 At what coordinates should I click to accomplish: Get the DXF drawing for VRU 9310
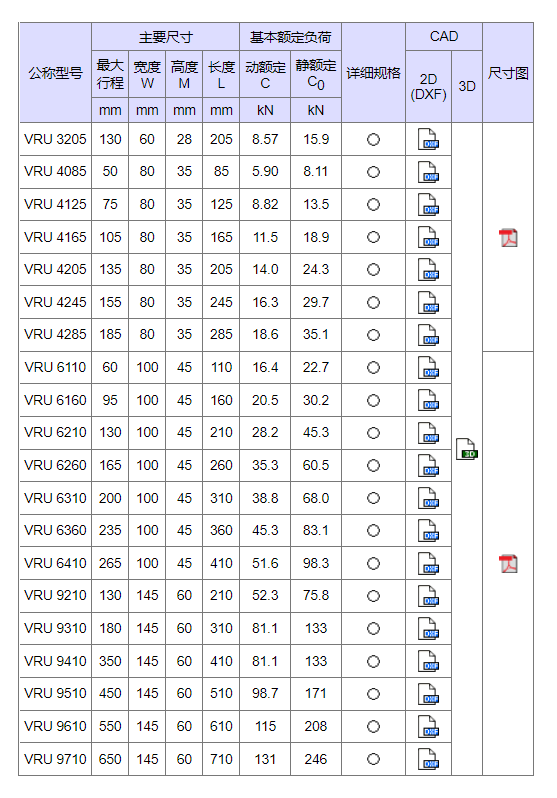pos(428,629)
